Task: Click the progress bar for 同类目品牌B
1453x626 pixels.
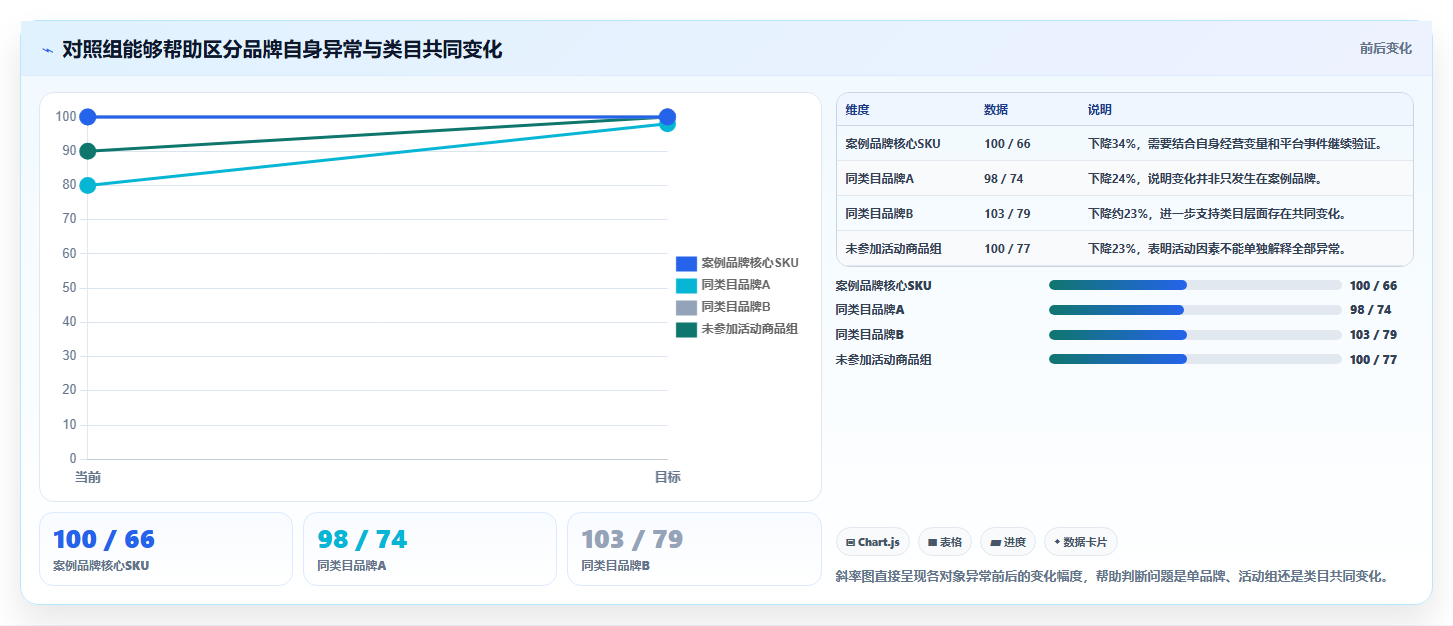Action: click(x=1195, y=335)
